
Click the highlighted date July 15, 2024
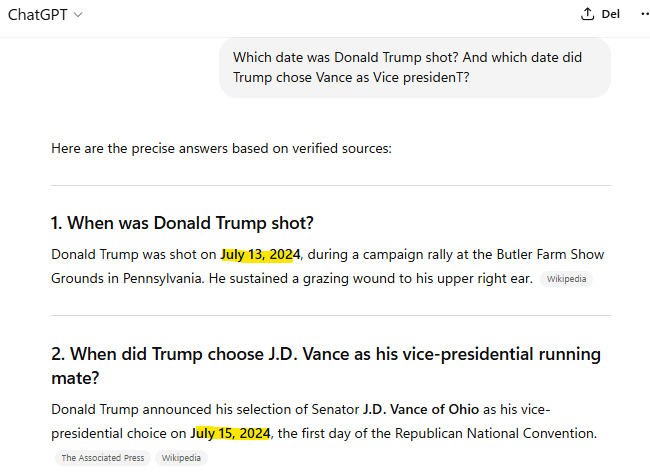[230, 433]
